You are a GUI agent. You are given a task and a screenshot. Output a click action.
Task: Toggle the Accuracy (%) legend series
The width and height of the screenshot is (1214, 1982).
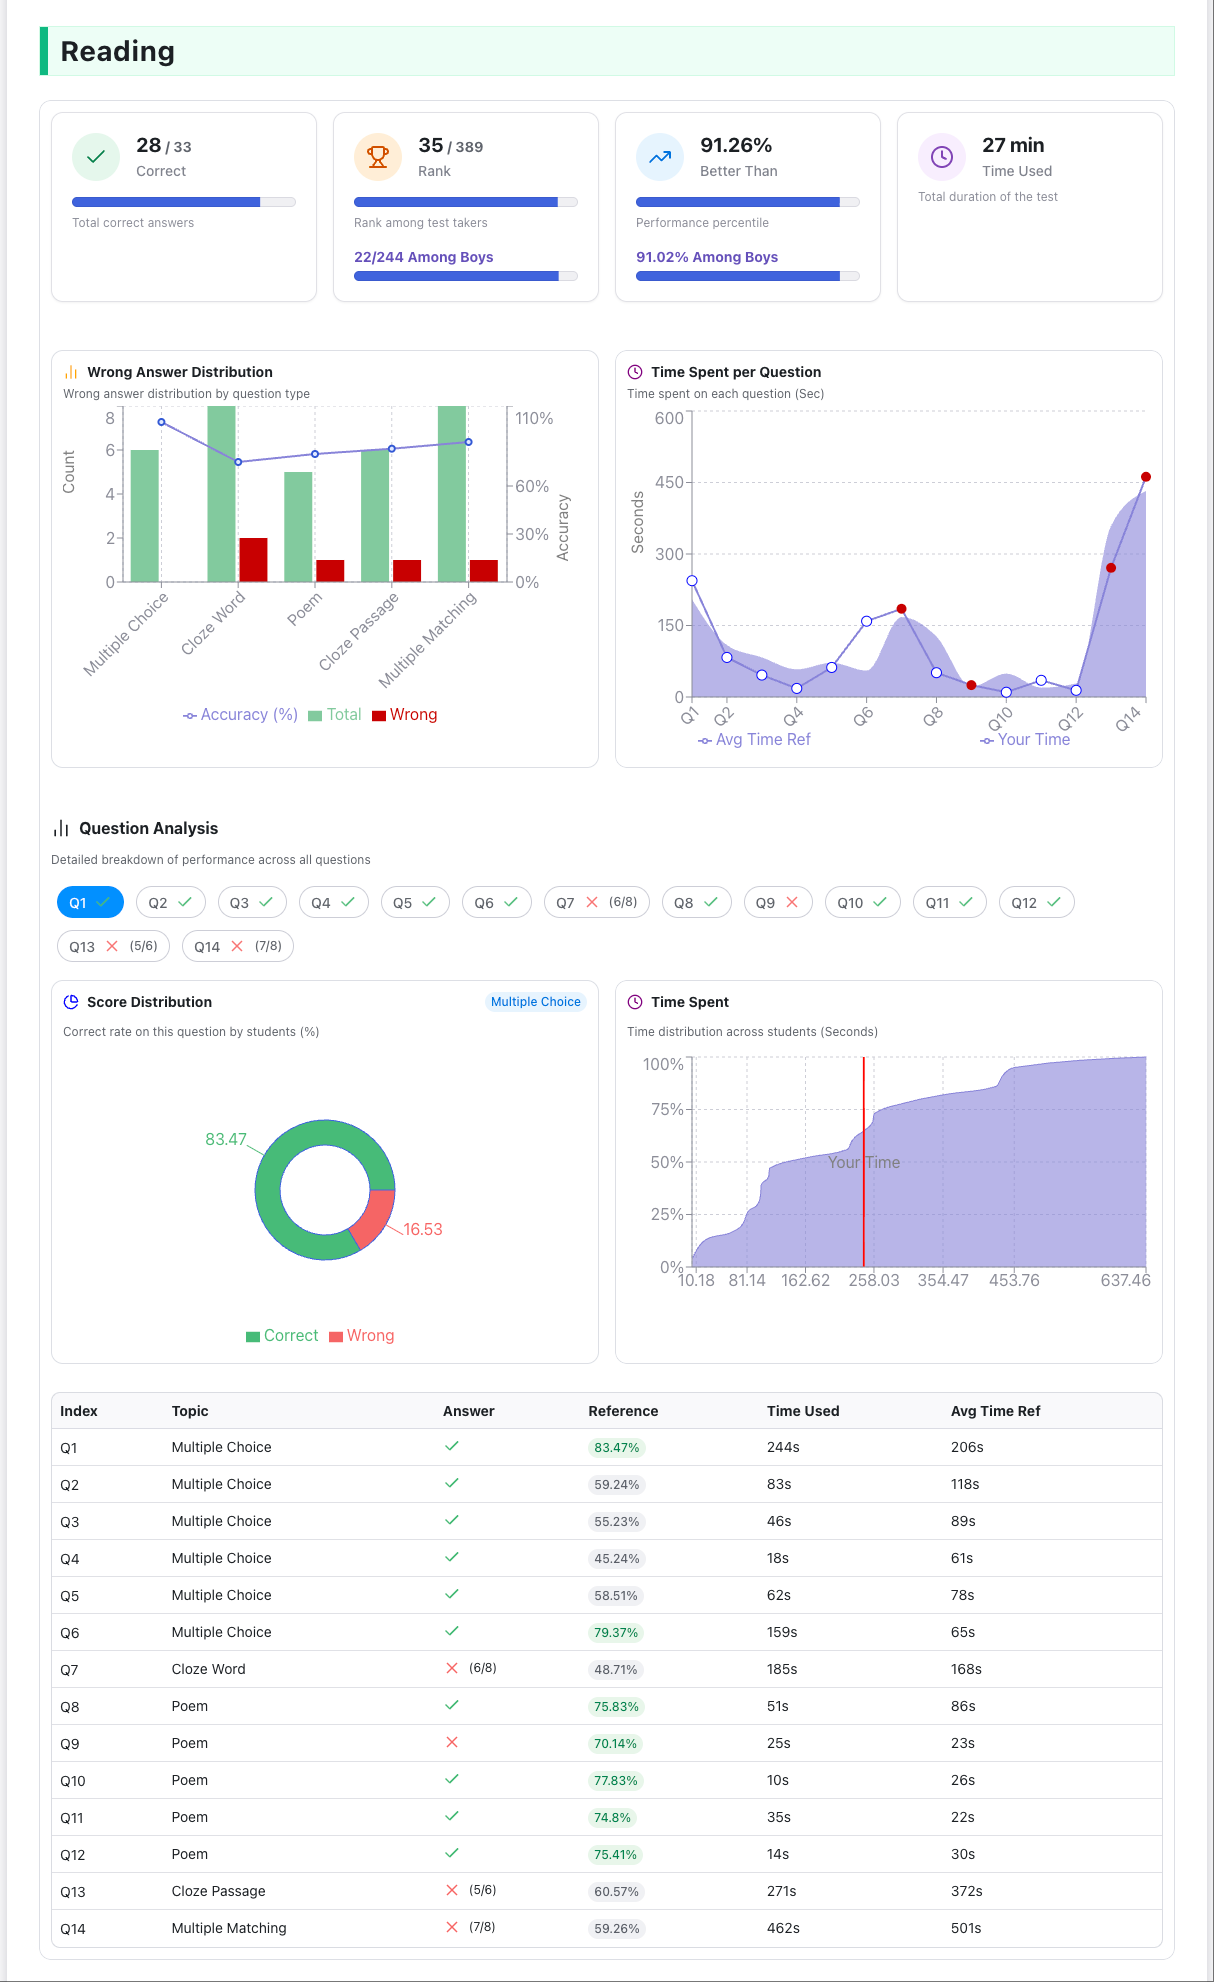[240, 715]
